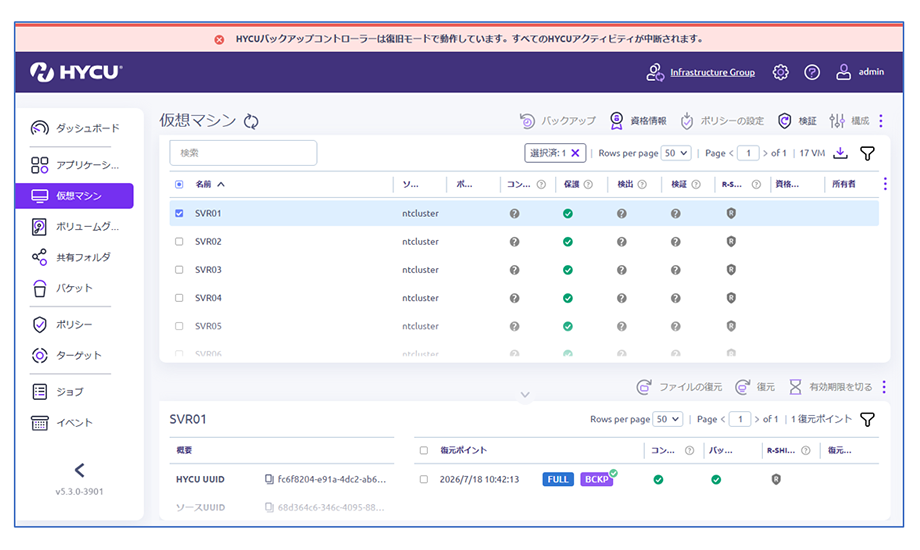Click the R-Shield icon in SVR01 row
This screenshot has height=550, width=920.
pos(730,213)
